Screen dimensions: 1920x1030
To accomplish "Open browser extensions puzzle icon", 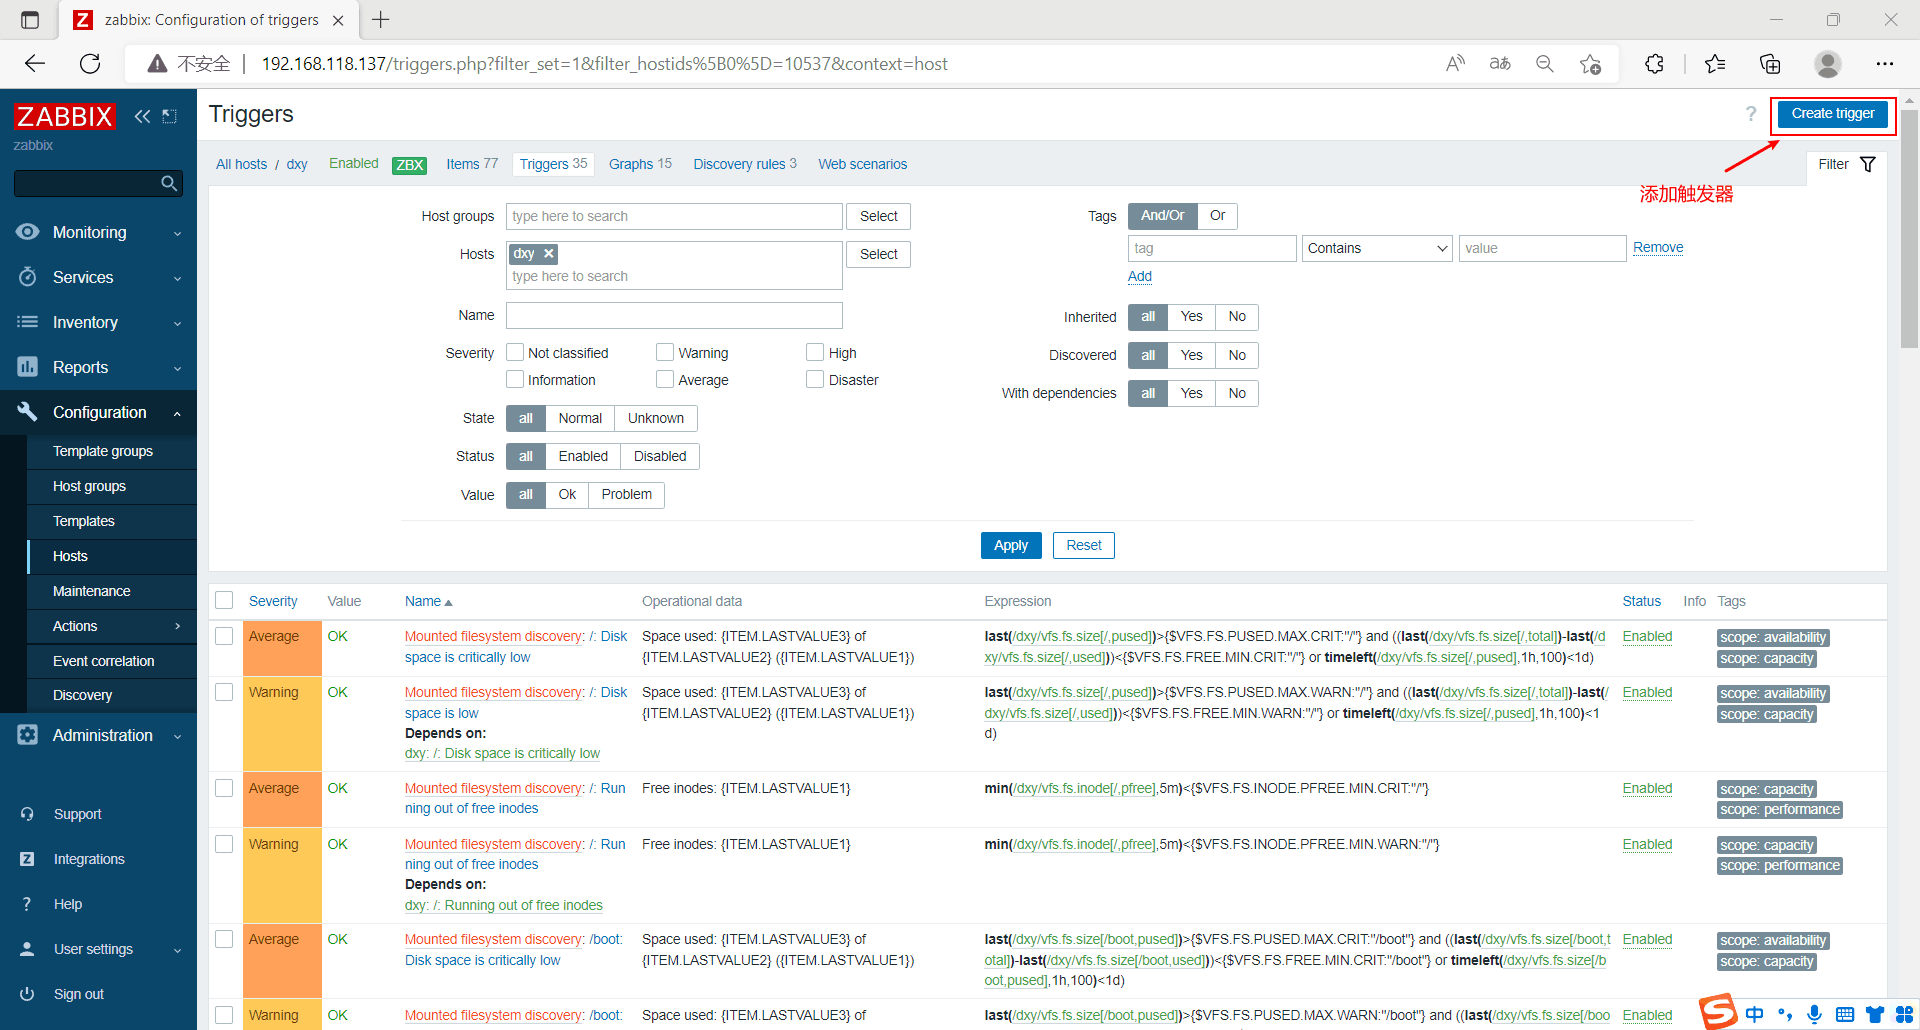I will pos(1655,64).
